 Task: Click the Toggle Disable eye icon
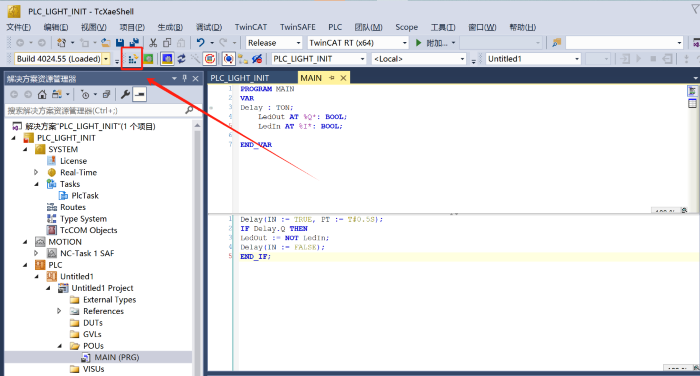[257, 58]
